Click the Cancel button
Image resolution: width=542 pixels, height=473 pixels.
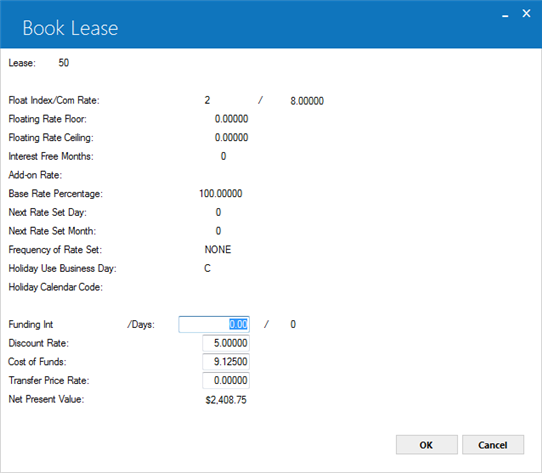pos(493,445)
